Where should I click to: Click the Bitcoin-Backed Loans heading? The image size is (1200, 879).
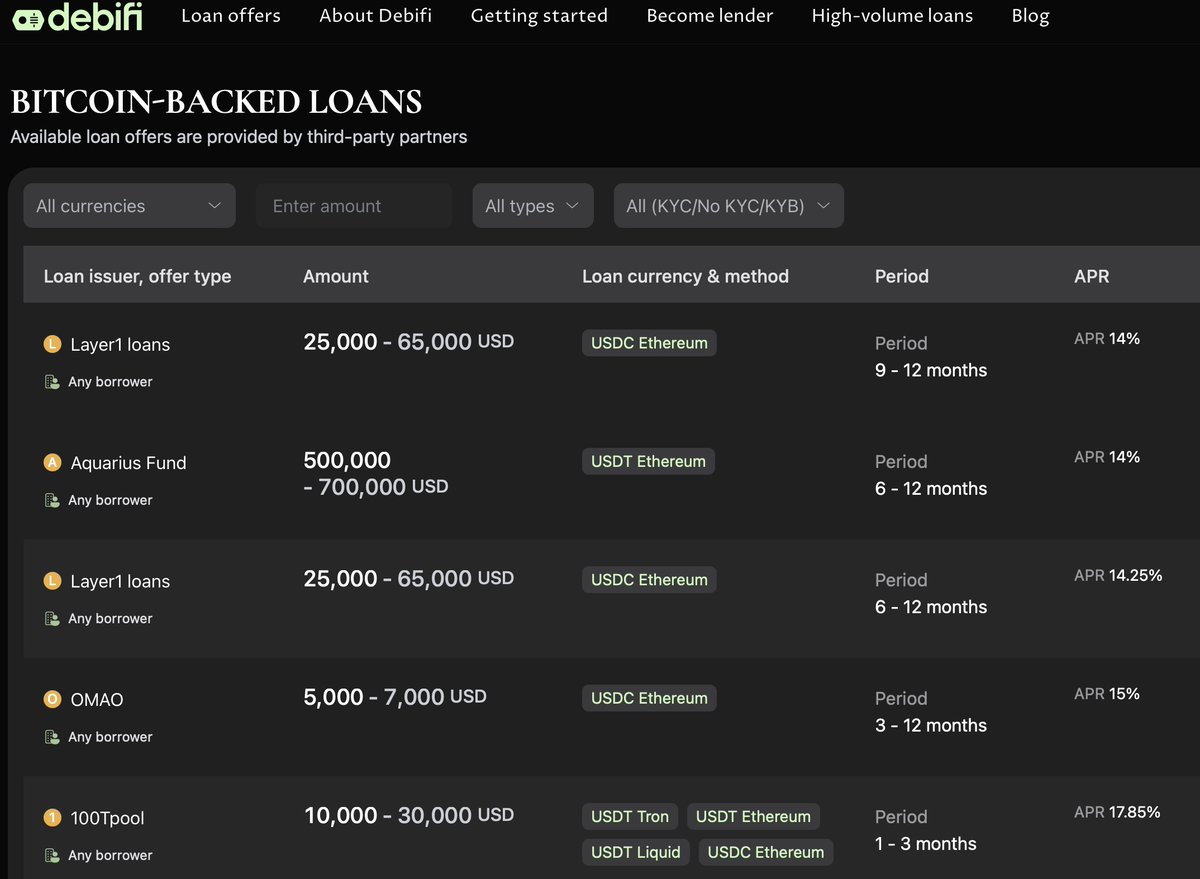coord(216,102)
